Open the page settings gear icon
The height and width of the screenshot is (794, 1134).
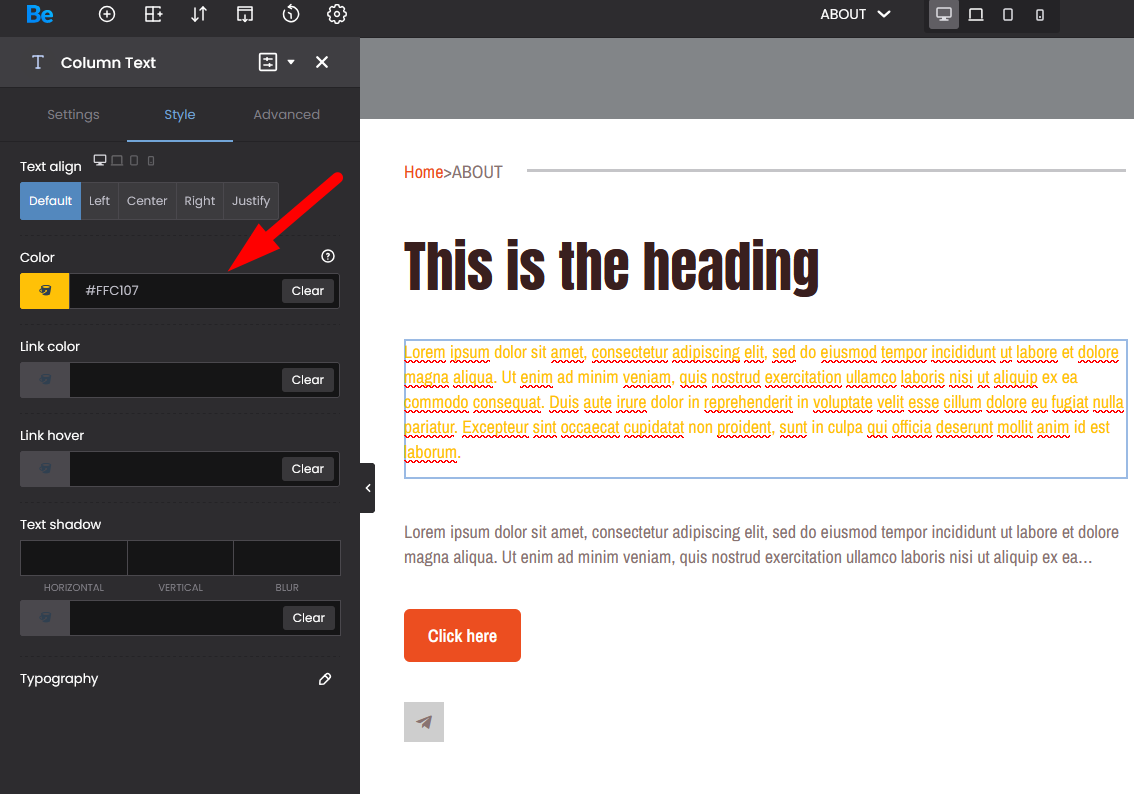[337, 14]
